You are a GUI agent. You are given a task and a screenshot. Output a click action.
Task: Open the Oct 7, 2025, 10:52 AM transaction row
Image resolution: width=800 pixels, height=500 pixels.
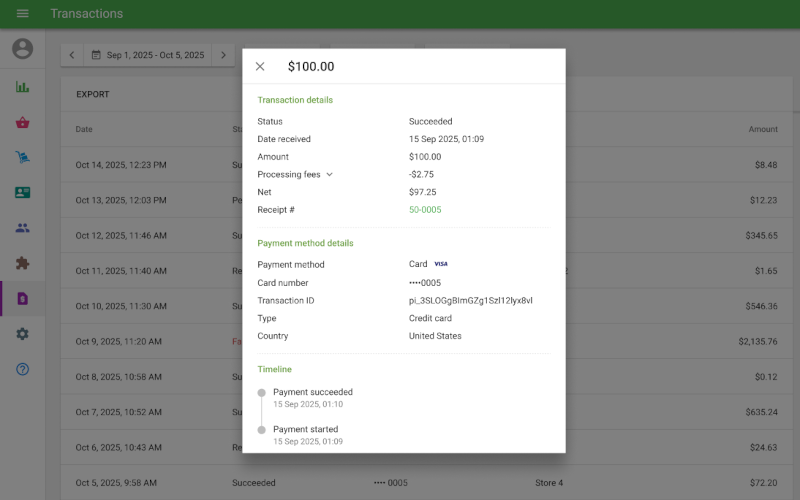point(427,412)
